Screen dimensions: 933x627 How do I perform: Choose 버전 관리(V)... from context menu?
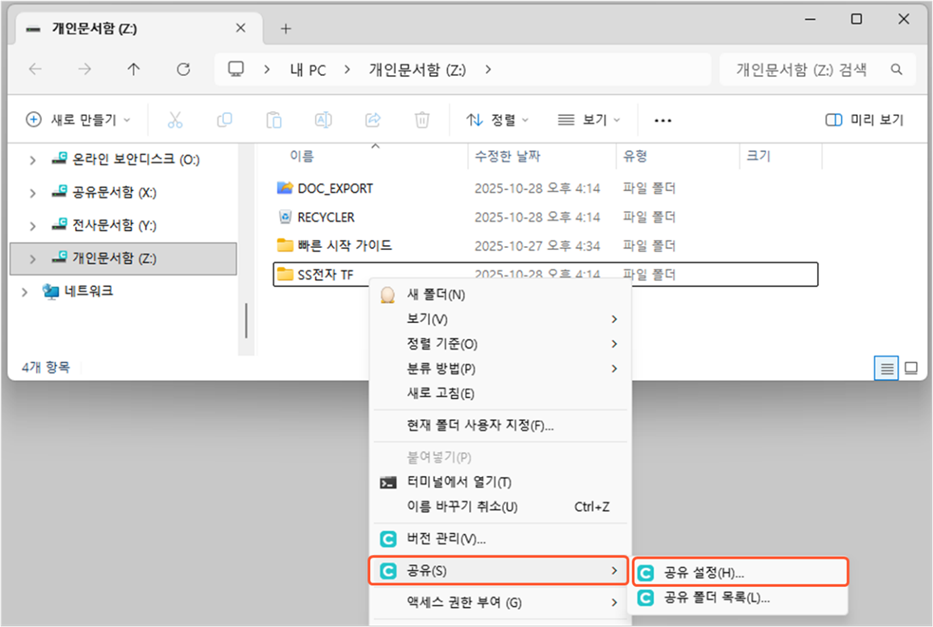click(x=446, y=539)
